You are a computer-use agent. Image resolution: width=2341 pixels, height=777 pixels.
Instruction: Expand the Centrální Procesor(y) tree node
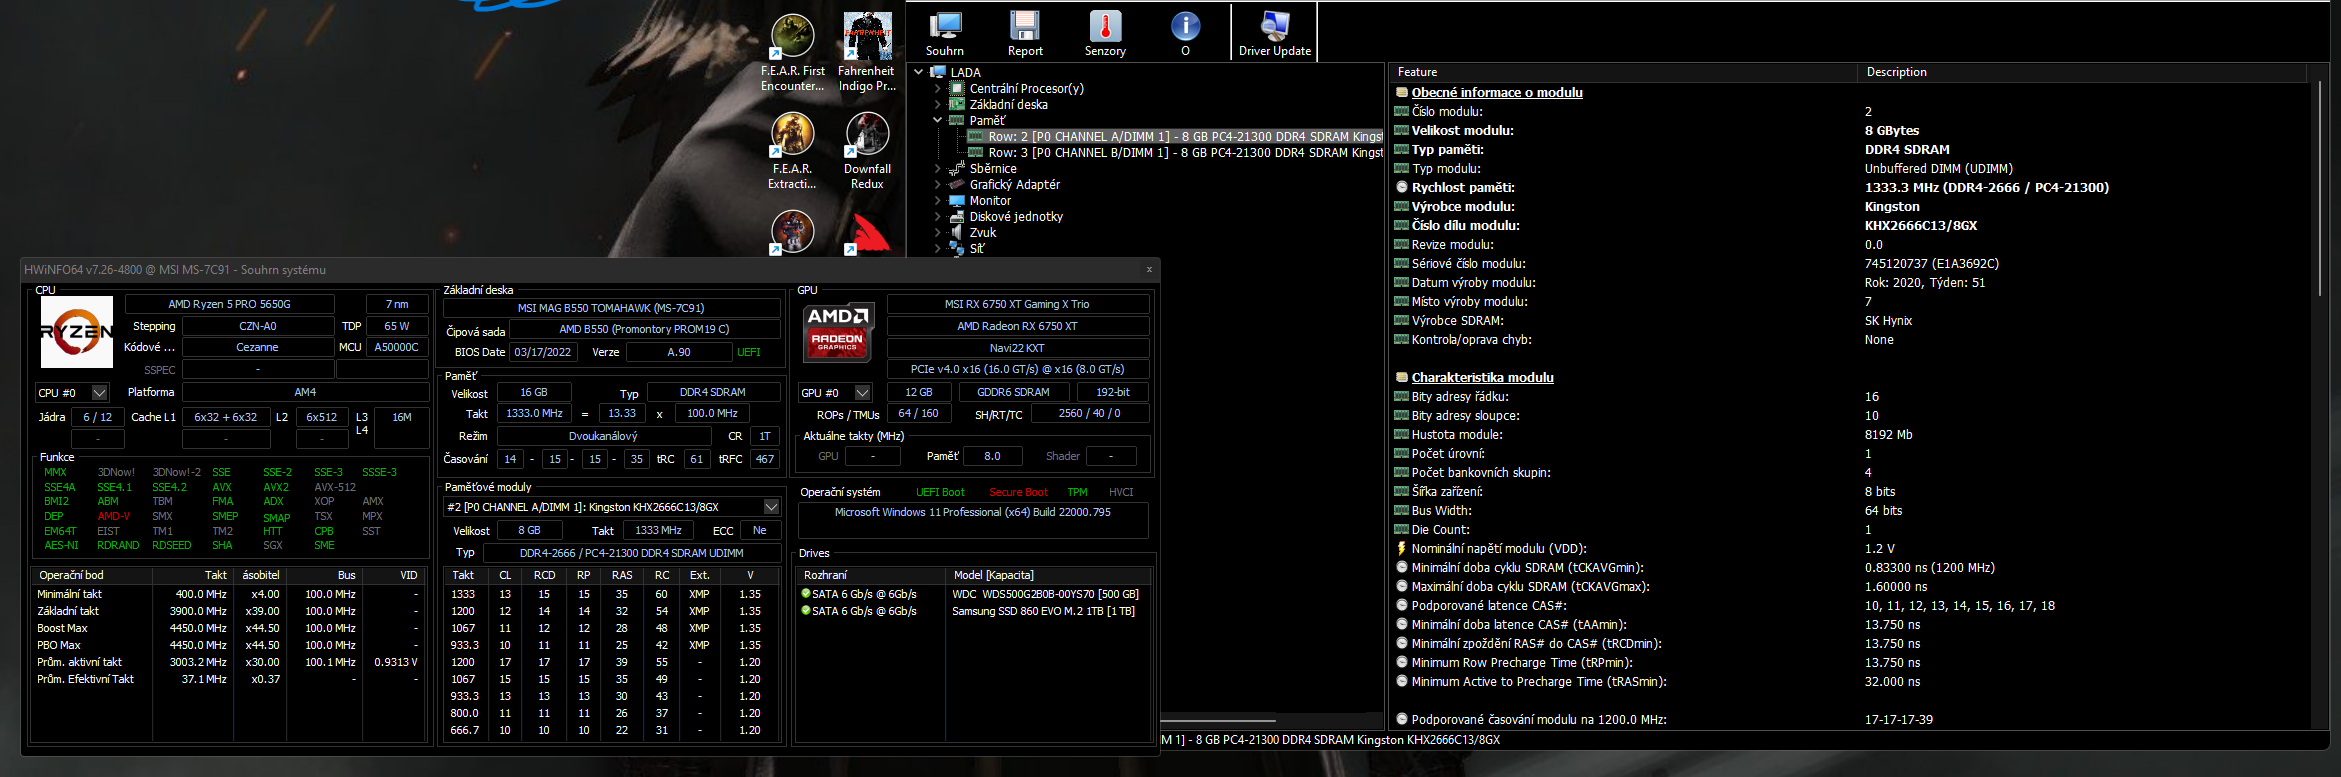pyautogui.click(x=937, y=89)
